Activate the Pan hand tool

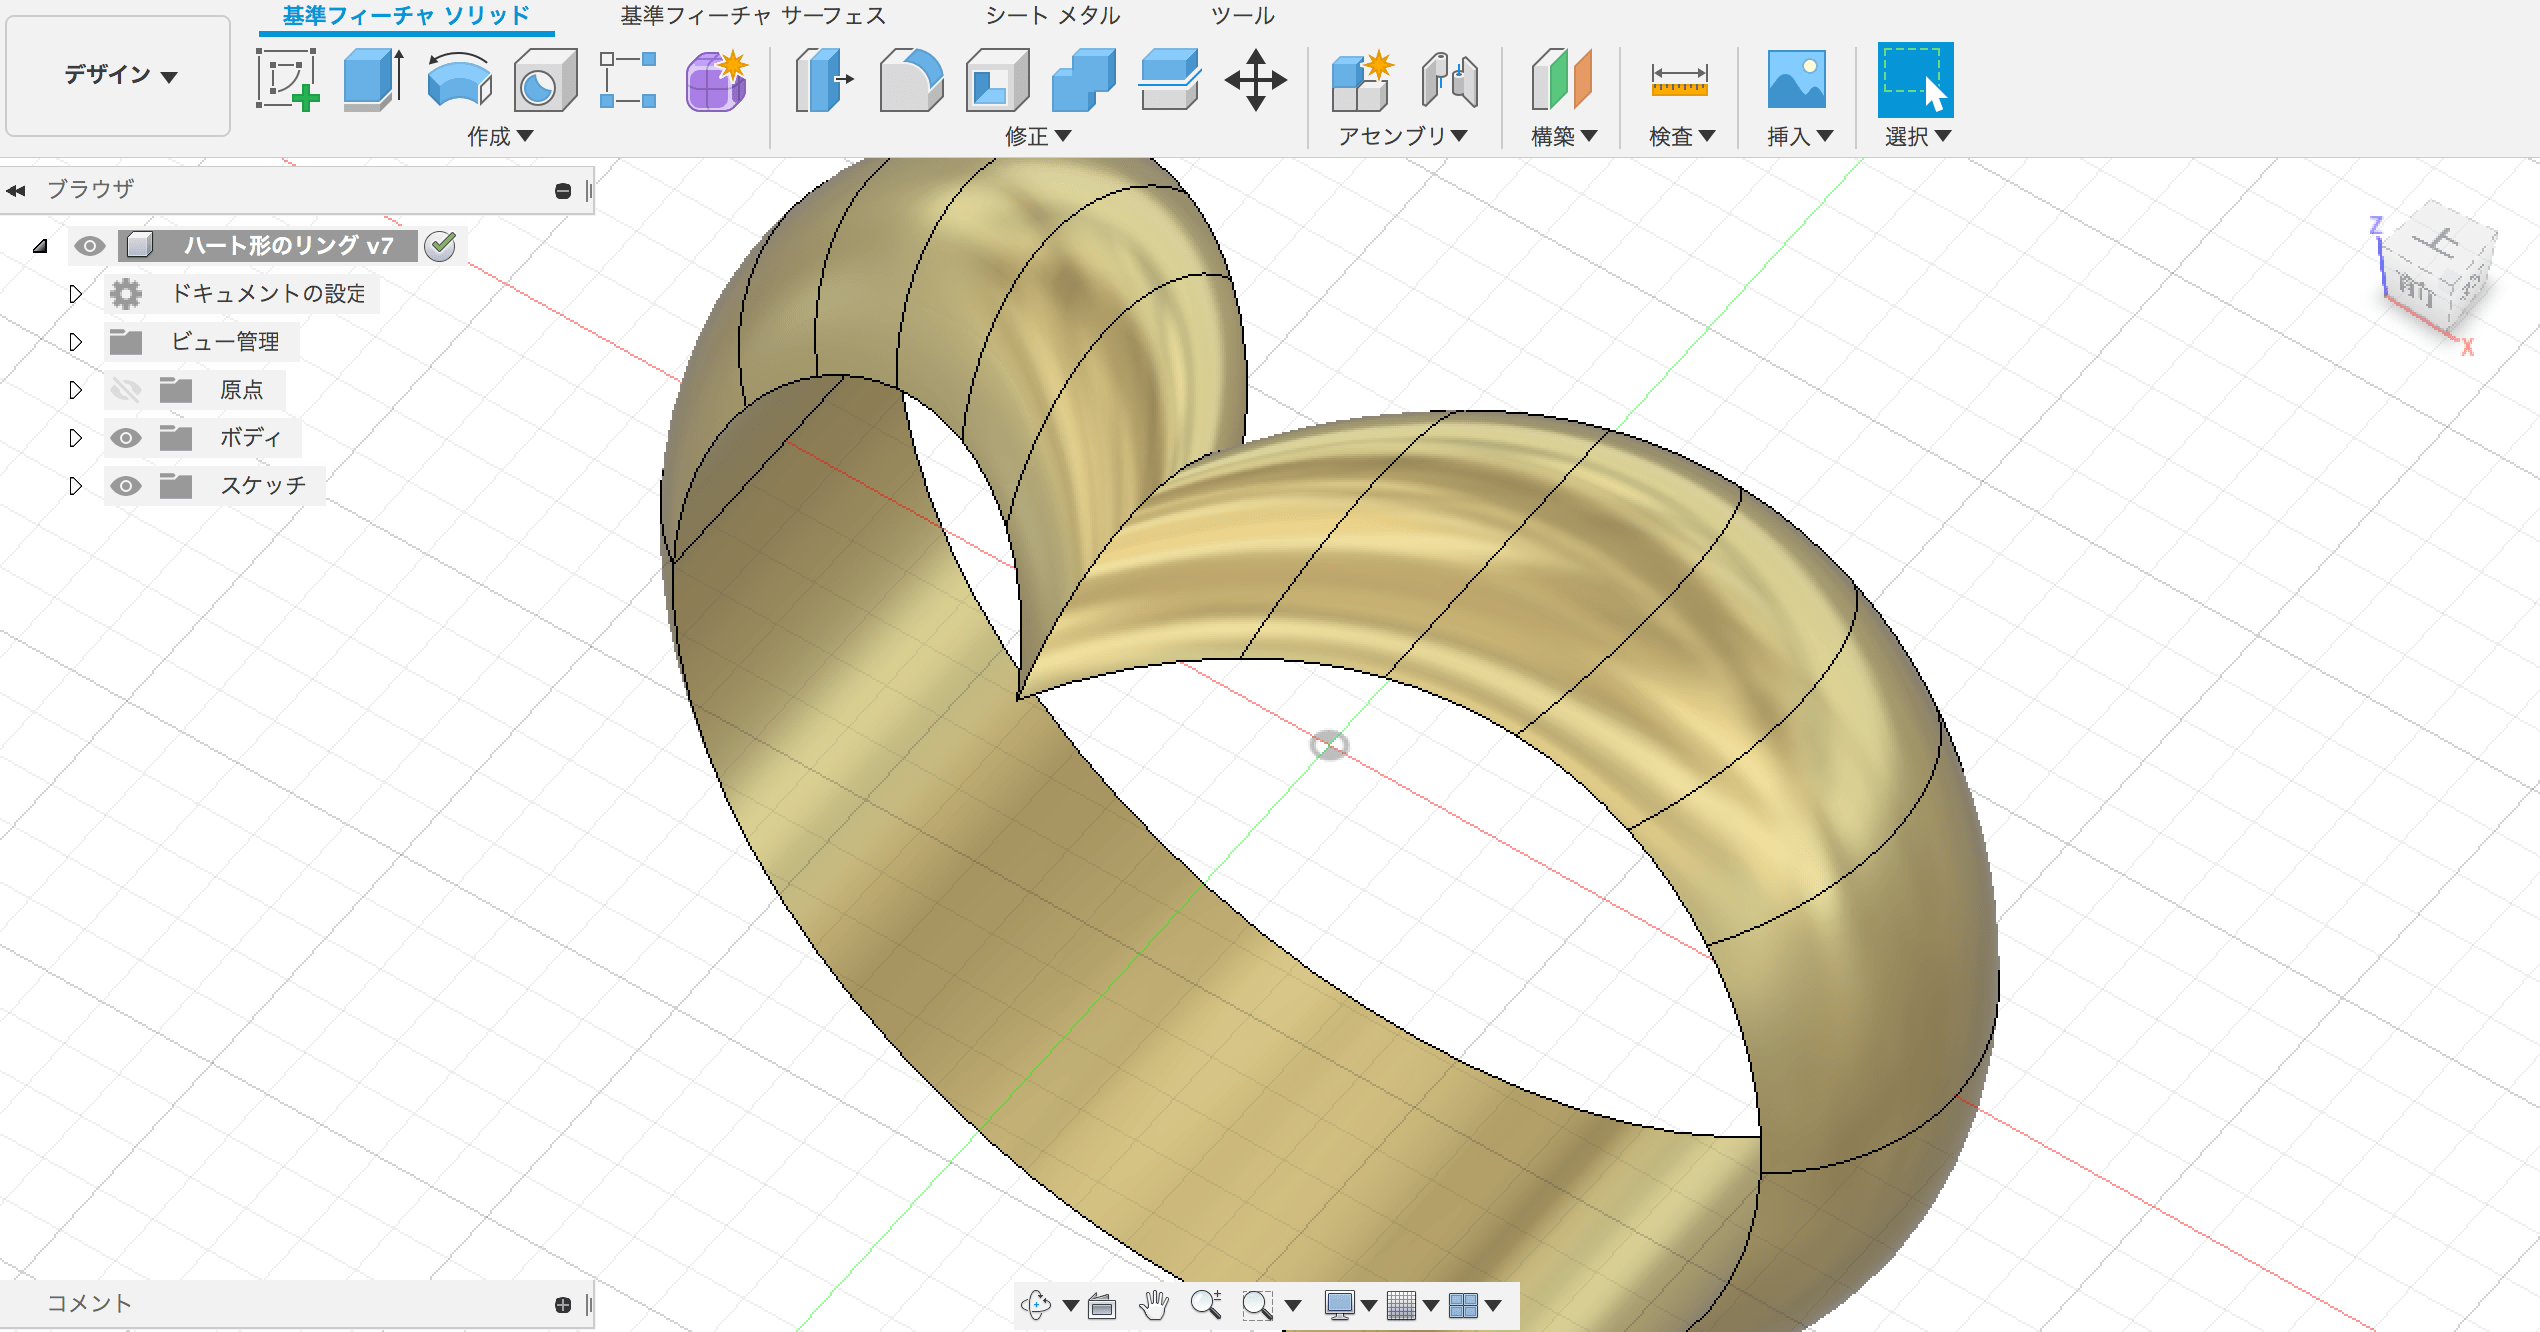[1155, 1305]
